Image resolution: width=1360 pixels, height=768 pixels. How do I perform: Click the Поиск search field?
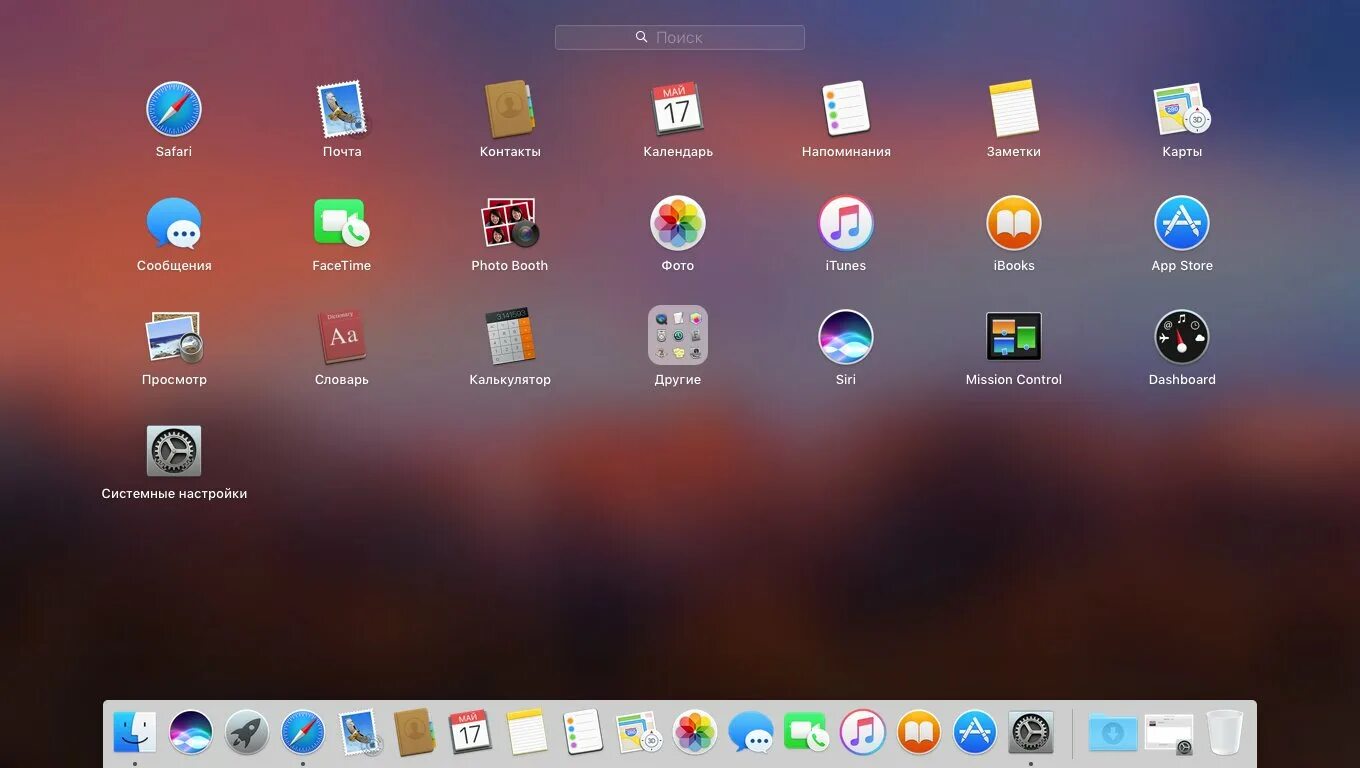[680, 37]
